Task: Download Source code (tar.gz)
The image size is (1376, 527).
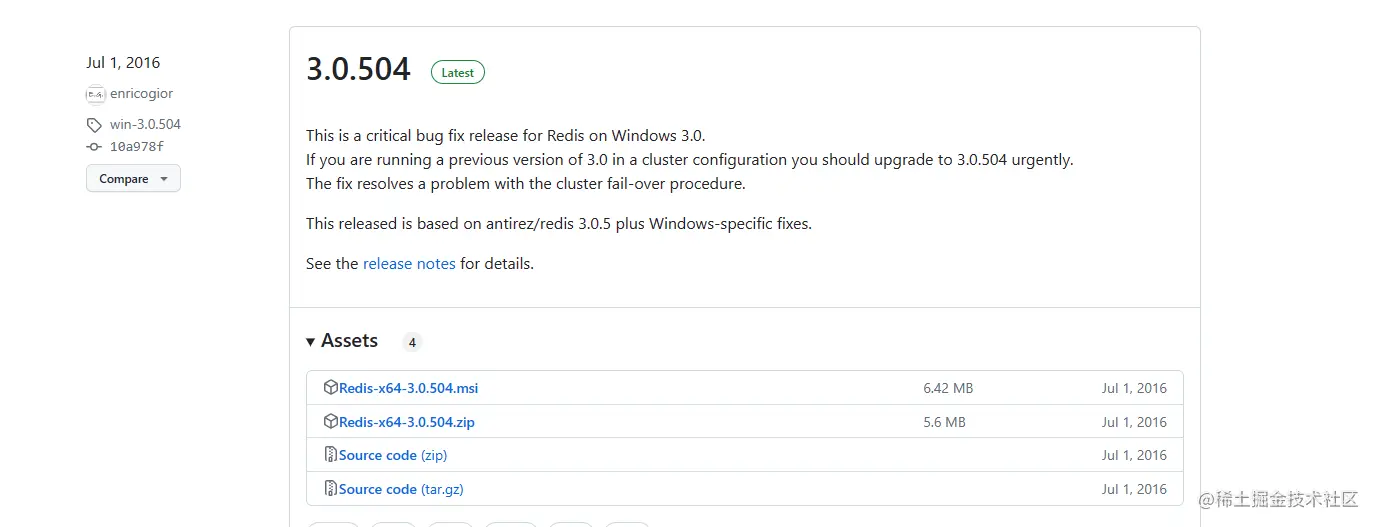Action: click(401, 489)
